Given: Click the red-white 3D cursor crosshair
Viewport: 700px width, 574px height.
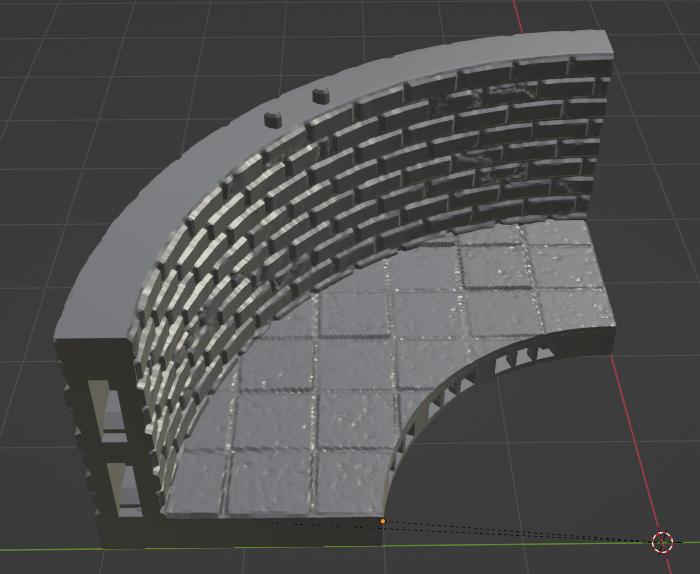Looking at the screenshot, I should point(662,542).
